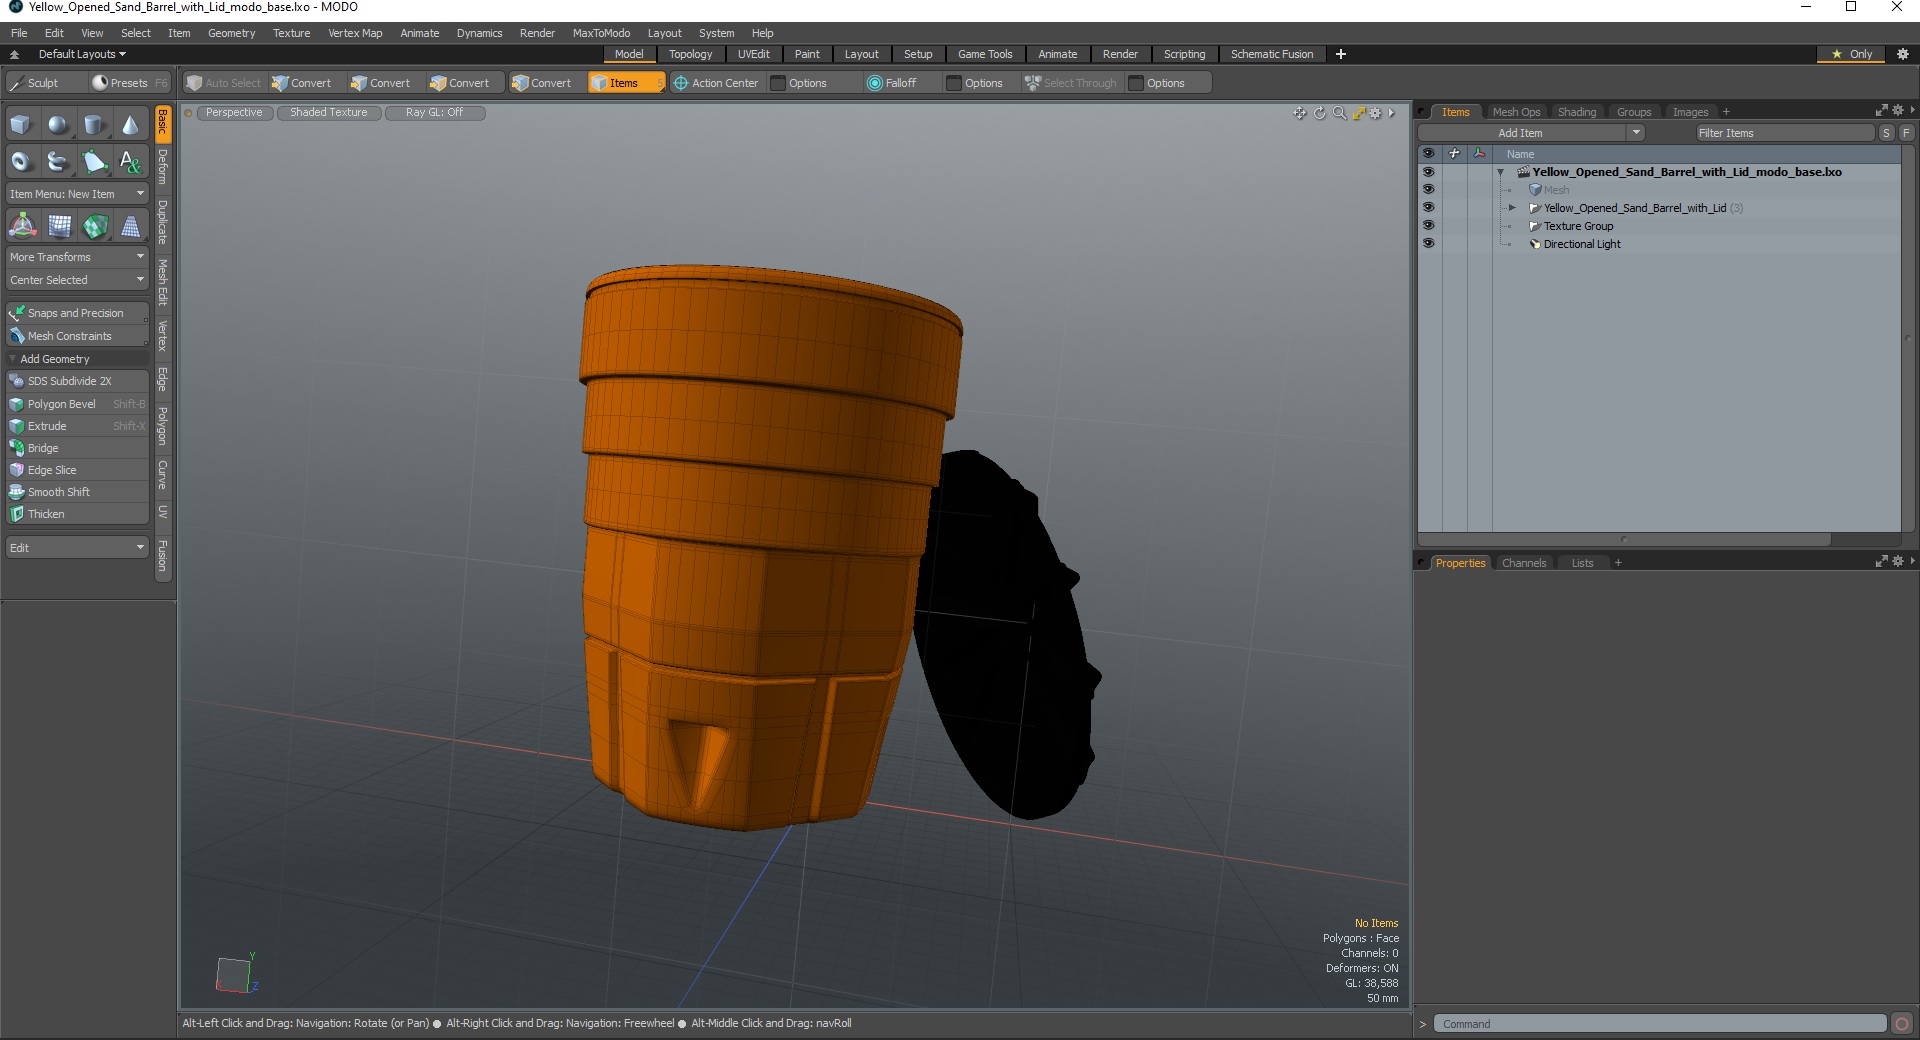Expand the Yellow_Opened_Sand_Barrel_with_Lid tree node
1920x1040 pixels.
(x=1512, y=208)
